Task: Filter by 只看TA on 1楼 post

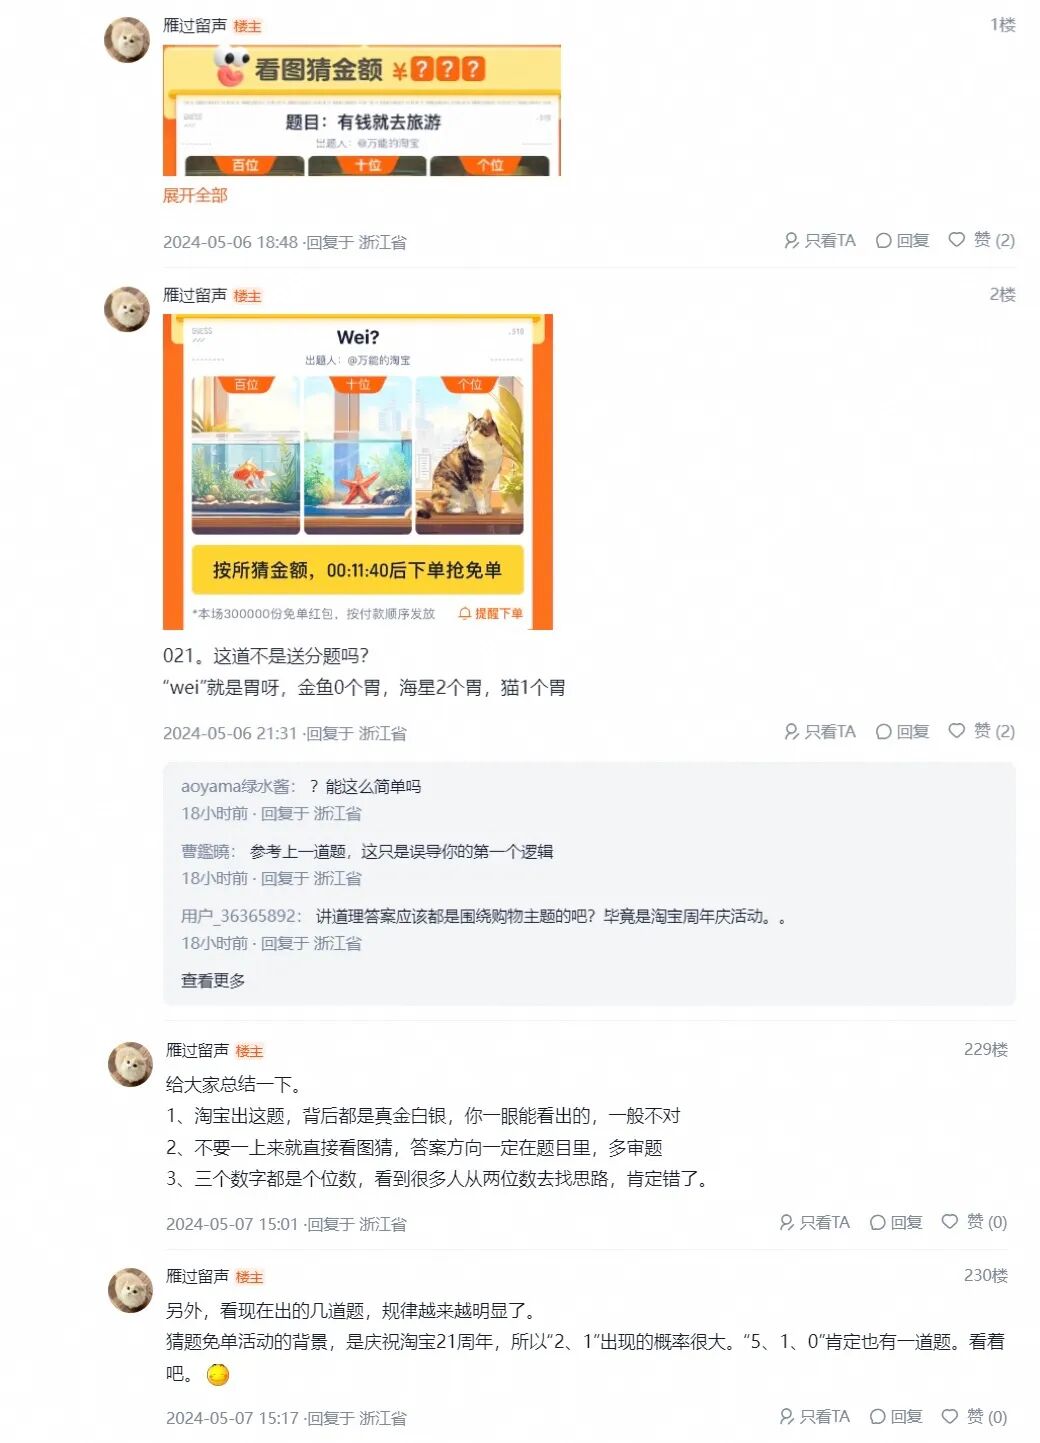Action: coord(820,240)
